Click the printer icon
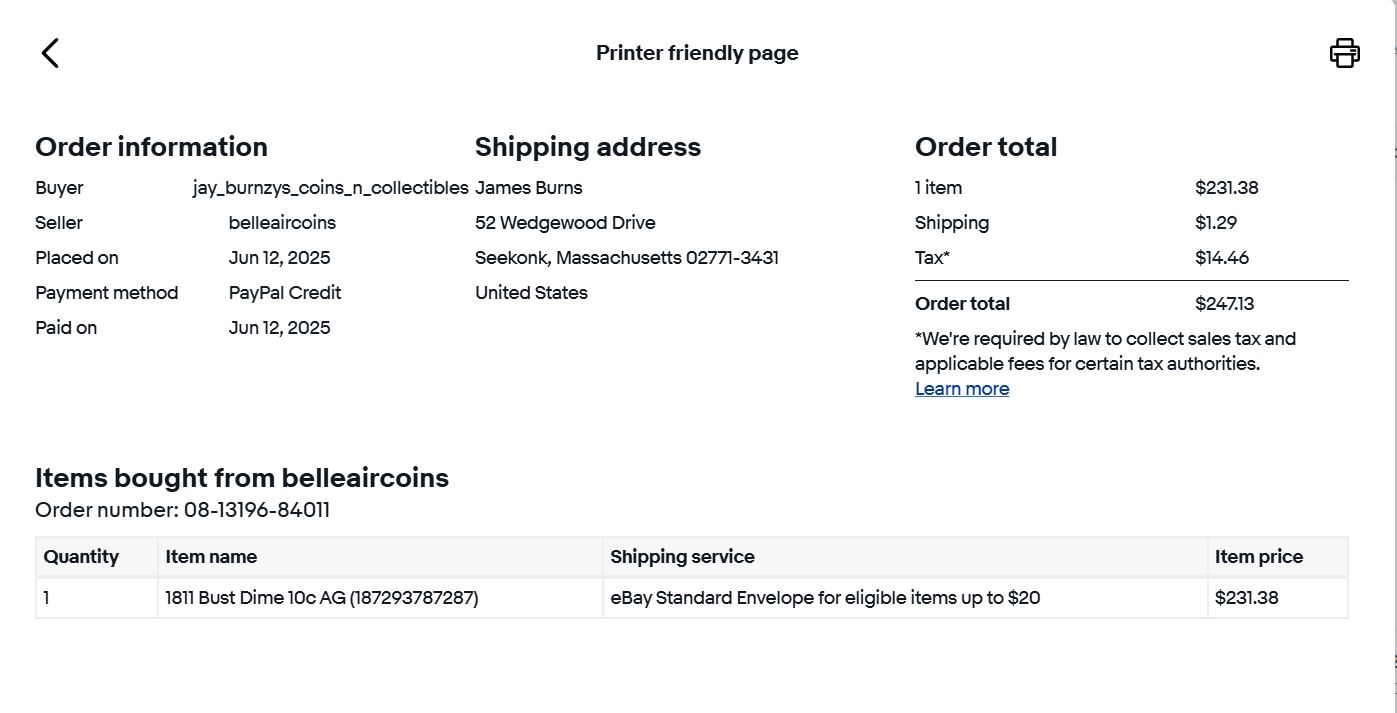Viewport: 1397px width, 713px height. [x=1344, y=53]
